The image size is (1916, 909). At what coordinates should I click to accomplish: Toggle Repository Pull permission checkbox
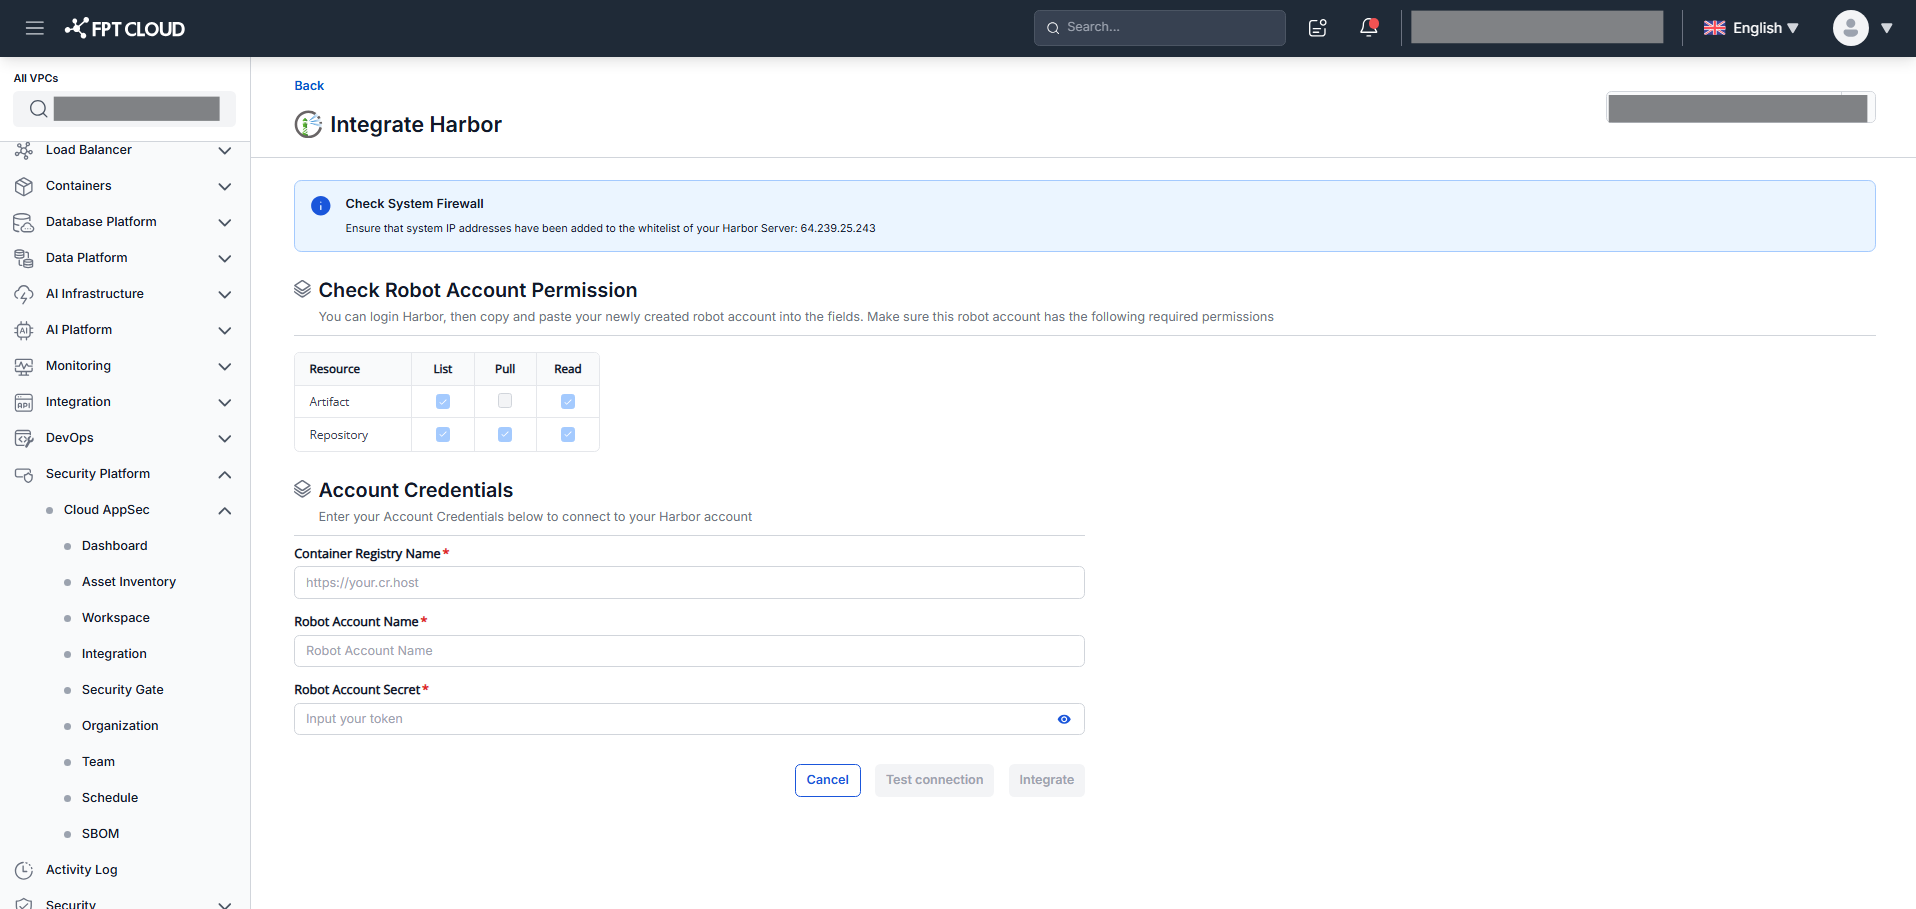pyautogui.click(x=505, y=434)
